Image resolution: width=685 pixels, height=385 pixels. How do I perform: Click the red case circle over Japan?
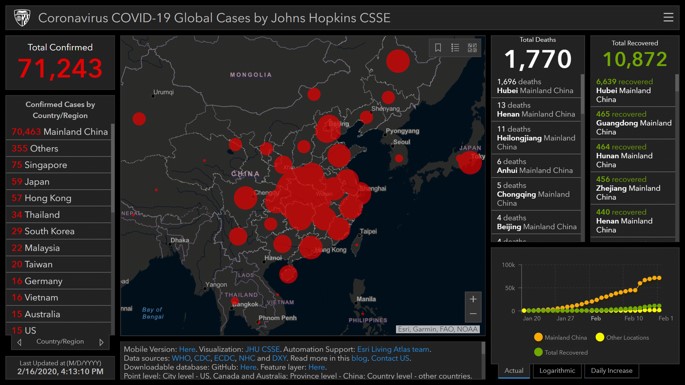pyautogui.click(x=469, y=162)
